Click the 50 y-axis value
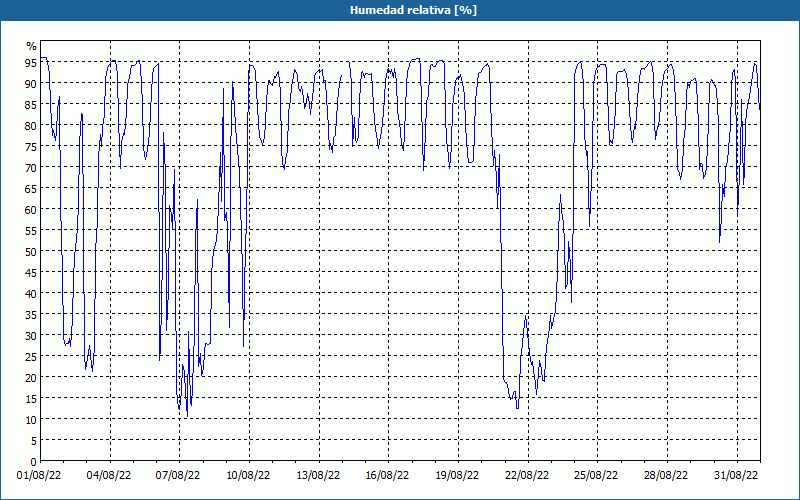 point(31,252)
